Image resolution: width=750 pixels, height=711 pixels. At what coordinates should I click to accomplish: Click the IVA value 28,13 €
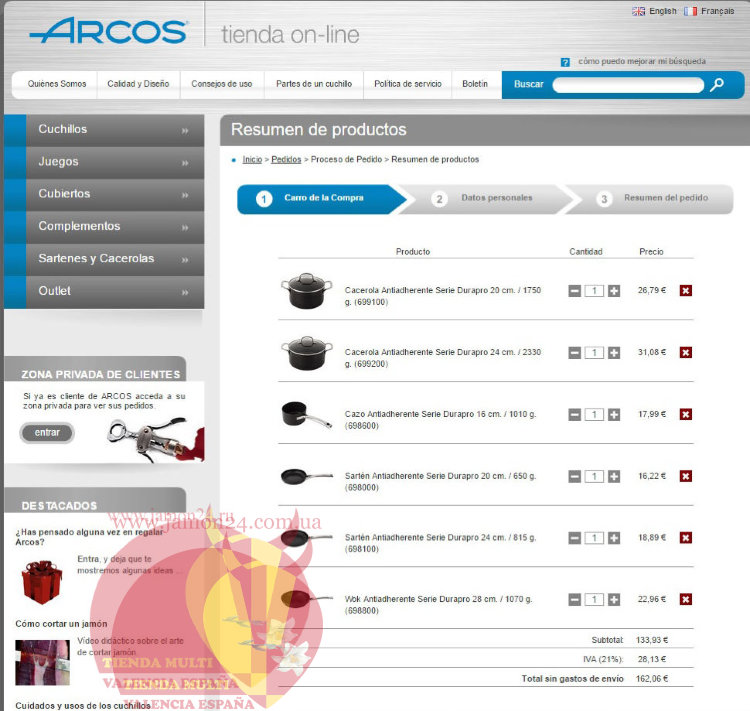(652, 659)
